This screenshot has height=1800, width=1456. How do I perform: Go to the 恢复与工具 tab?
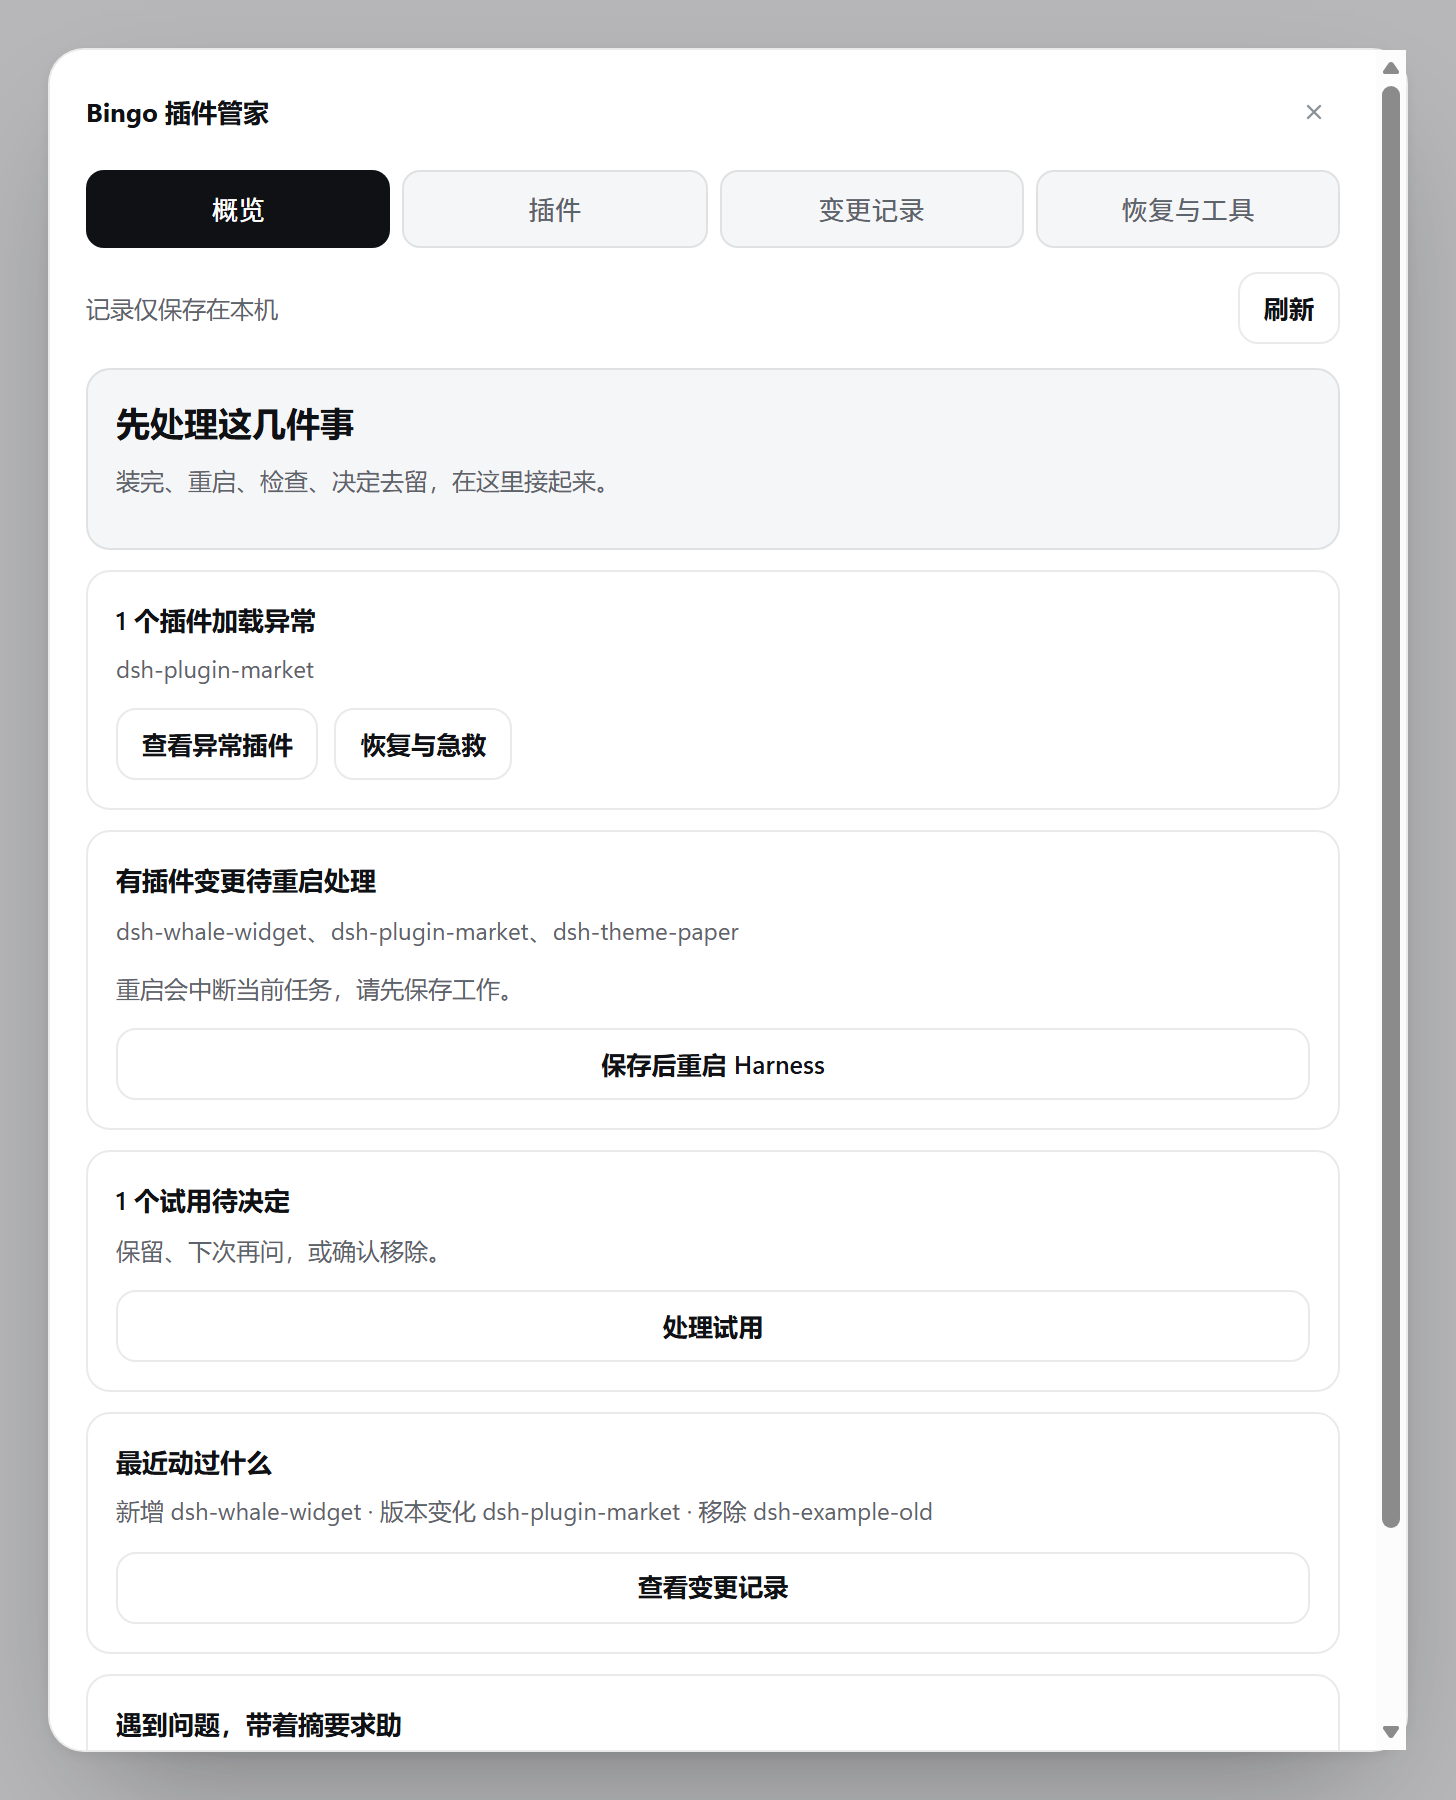coord(1188,209)
